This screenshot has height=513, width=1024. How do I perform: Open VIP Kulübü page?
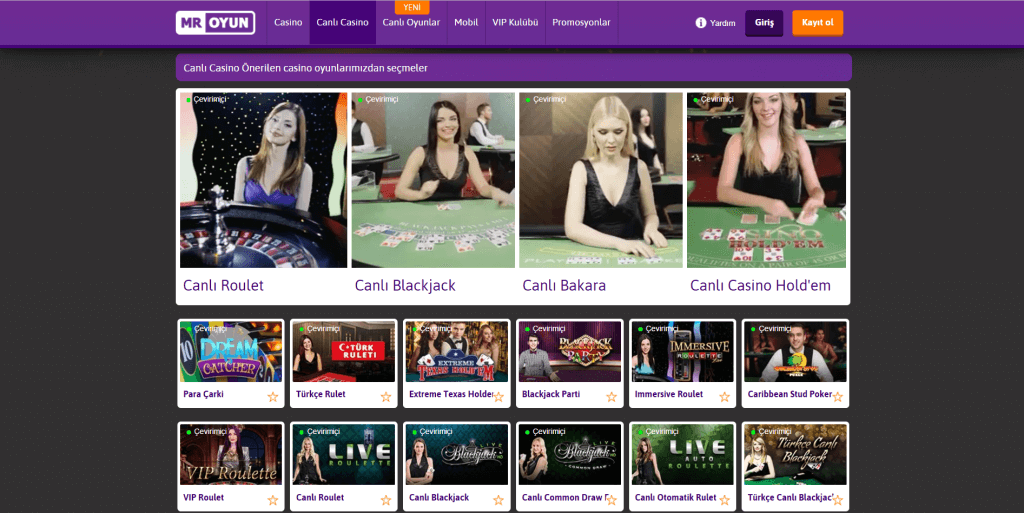click(x=515, y=22)
